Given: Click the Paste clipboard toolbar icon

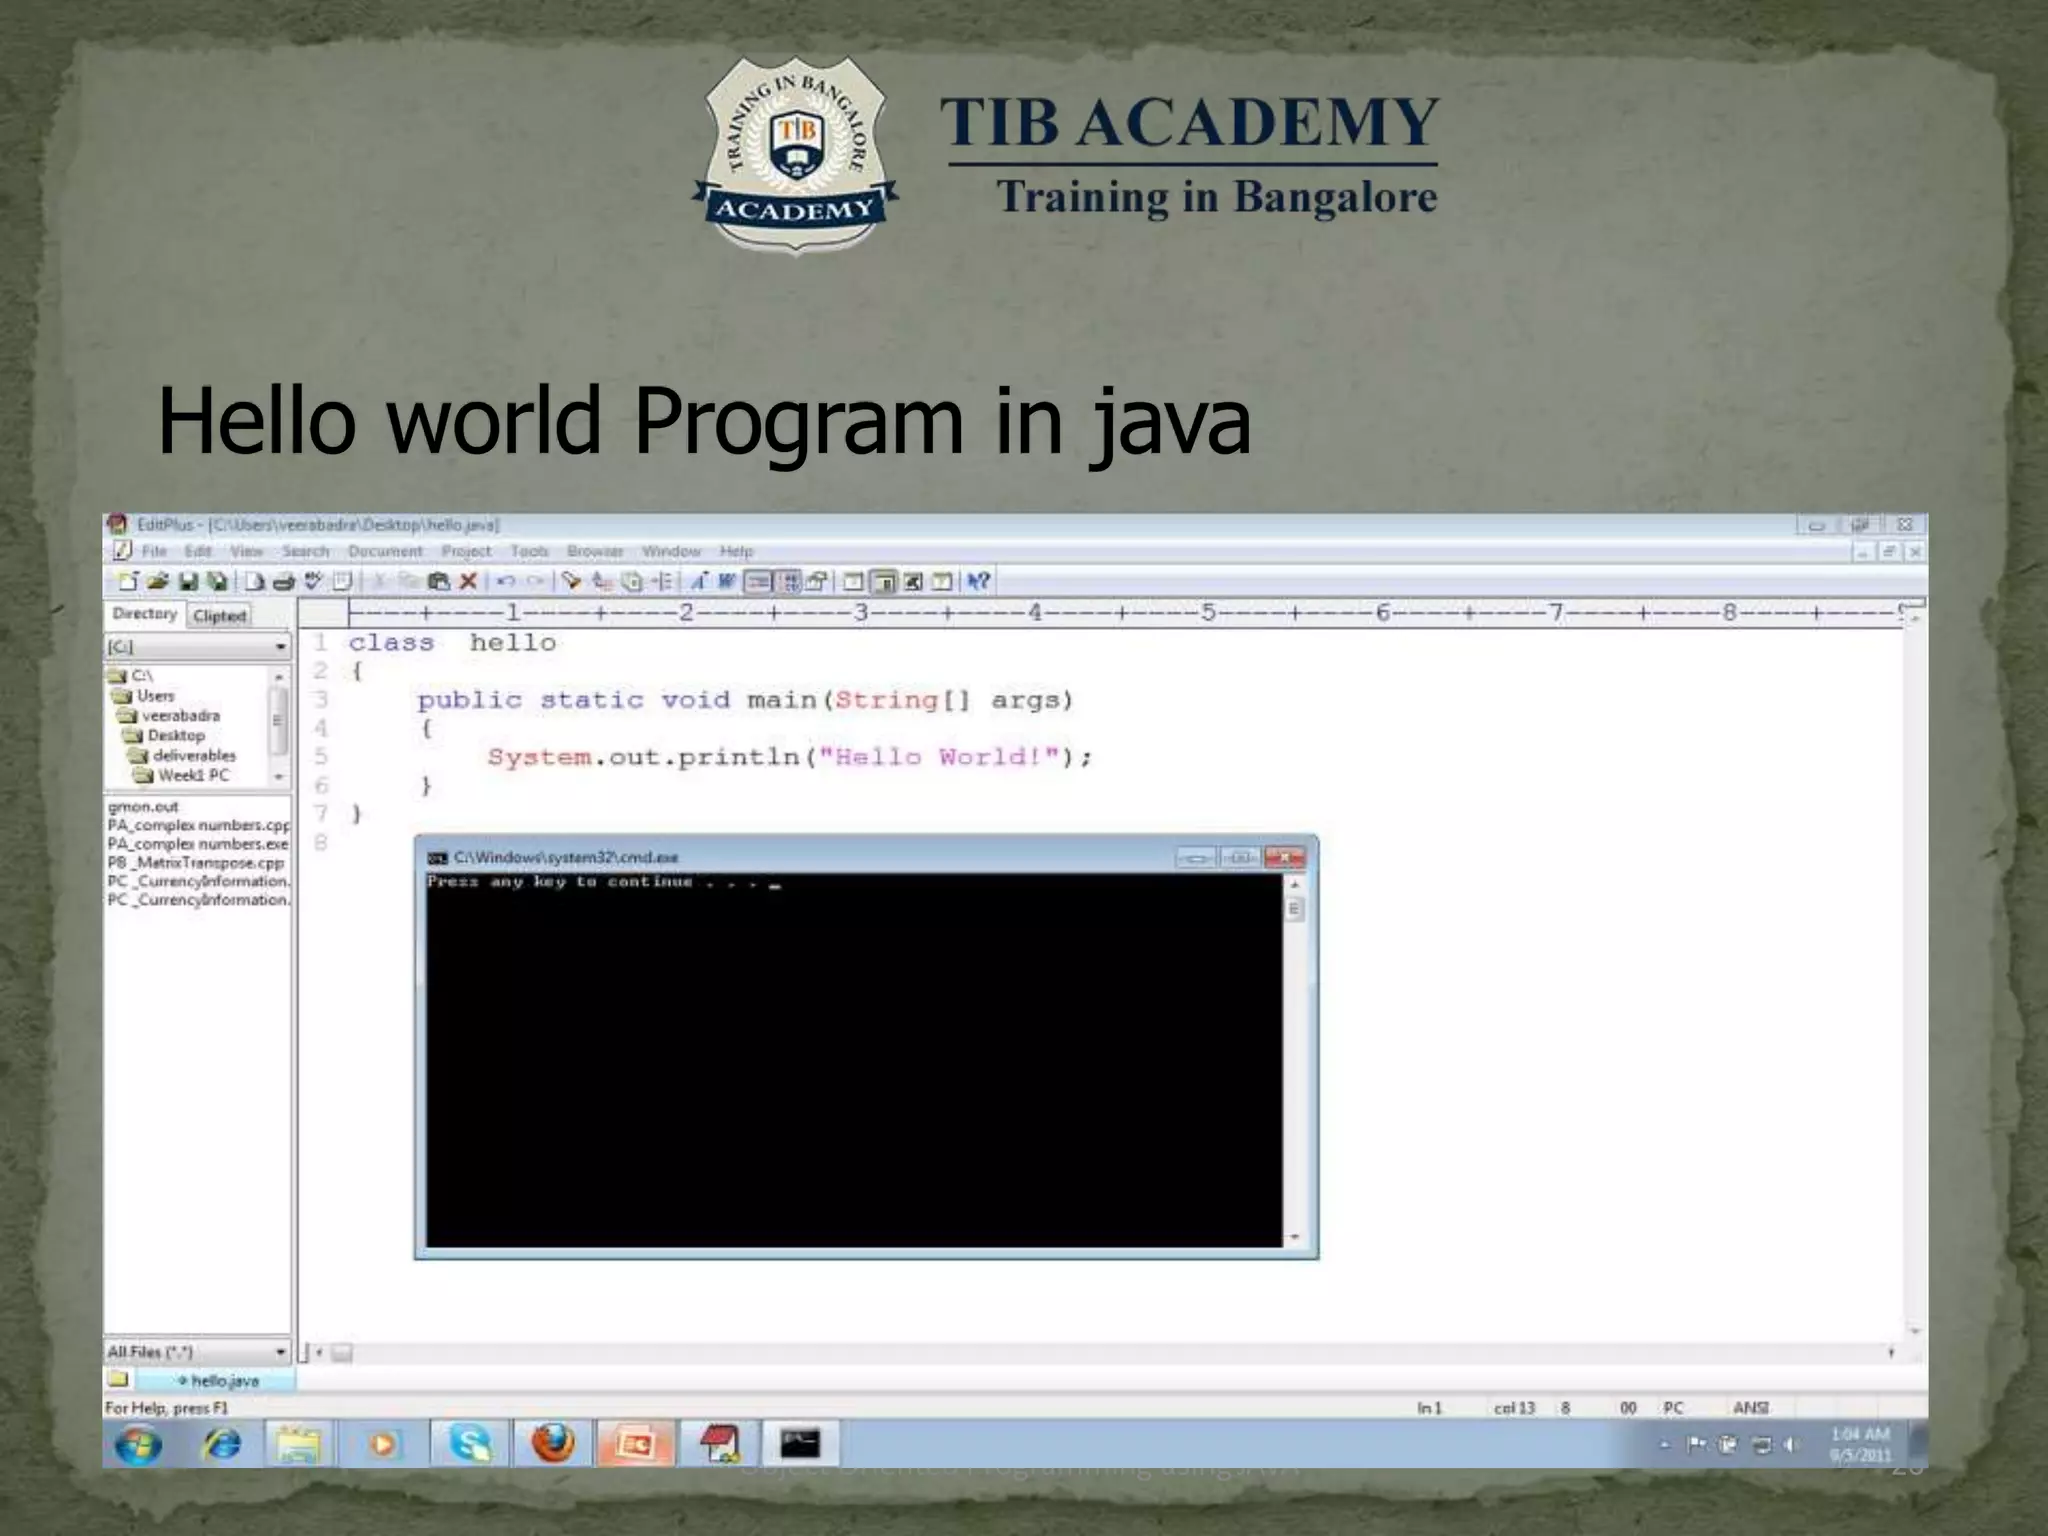Looking at the screenshot, I should (x=438, y=581).
